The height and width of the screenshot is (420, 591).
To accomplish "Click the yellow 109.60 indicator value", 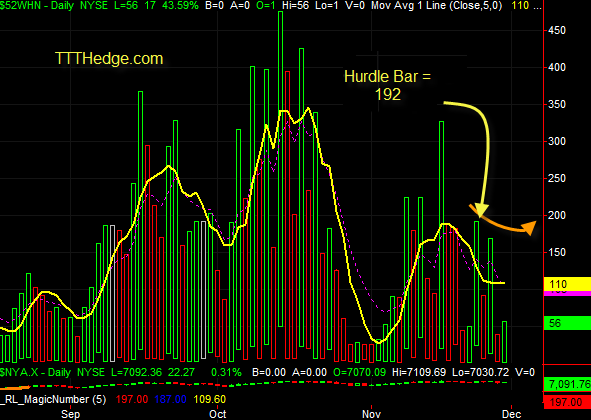I will click(x=210, y=399).
